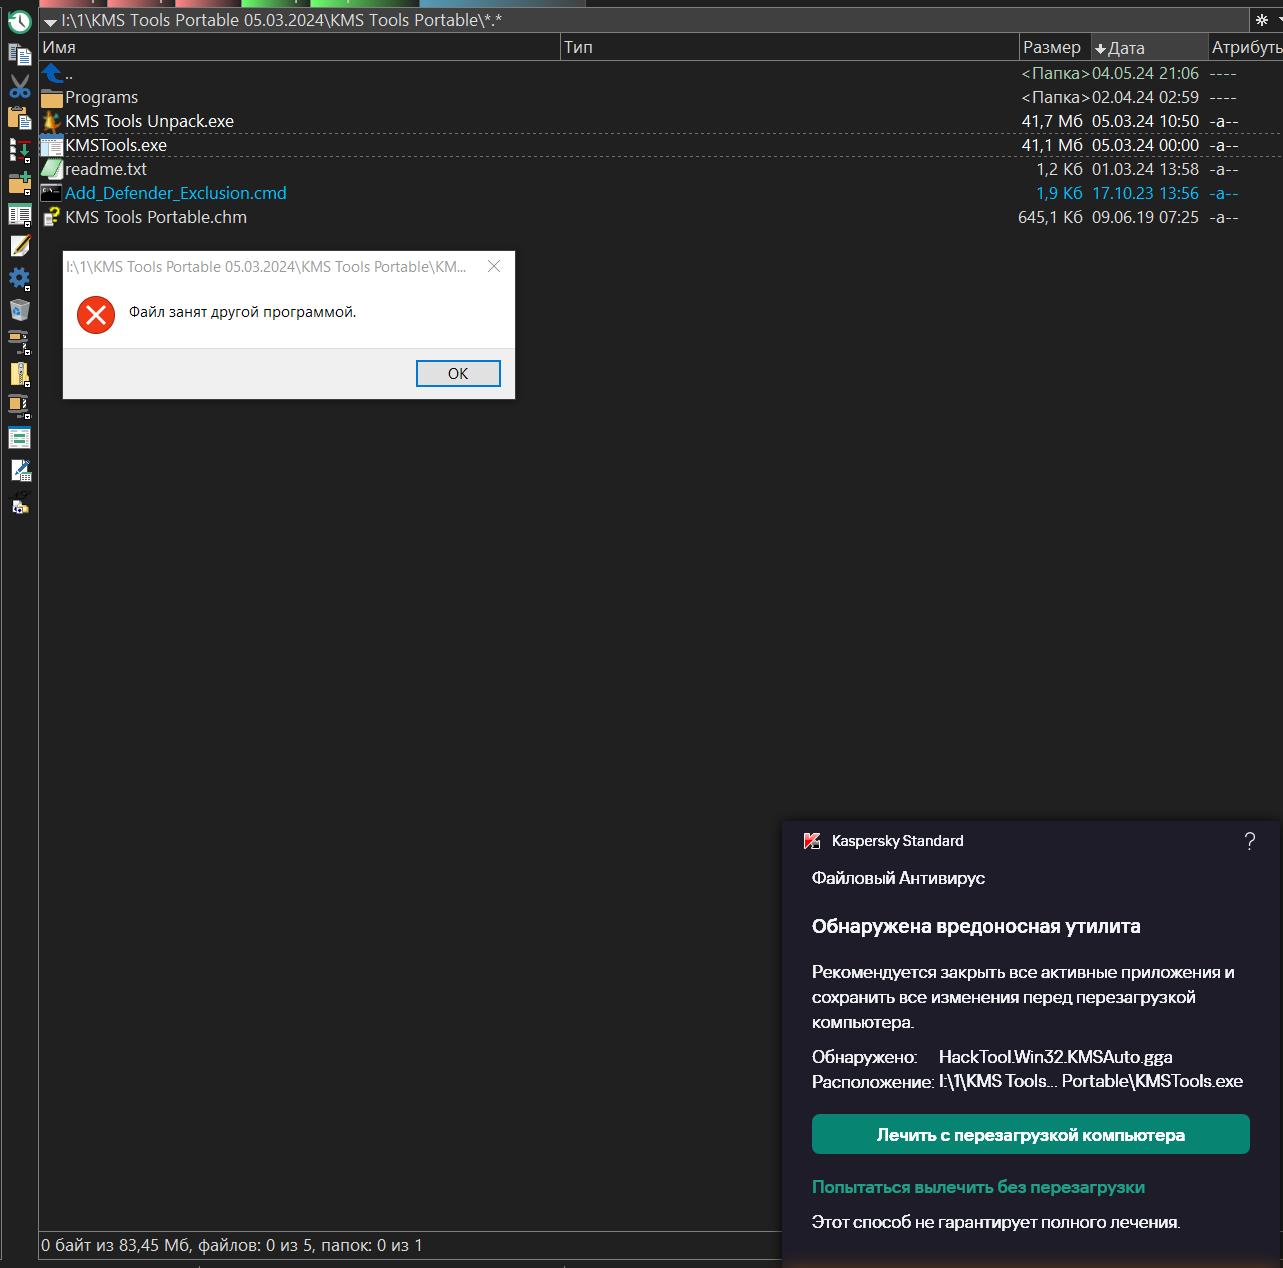
Task: Click the new folder icon with plus
Action: 20,183
